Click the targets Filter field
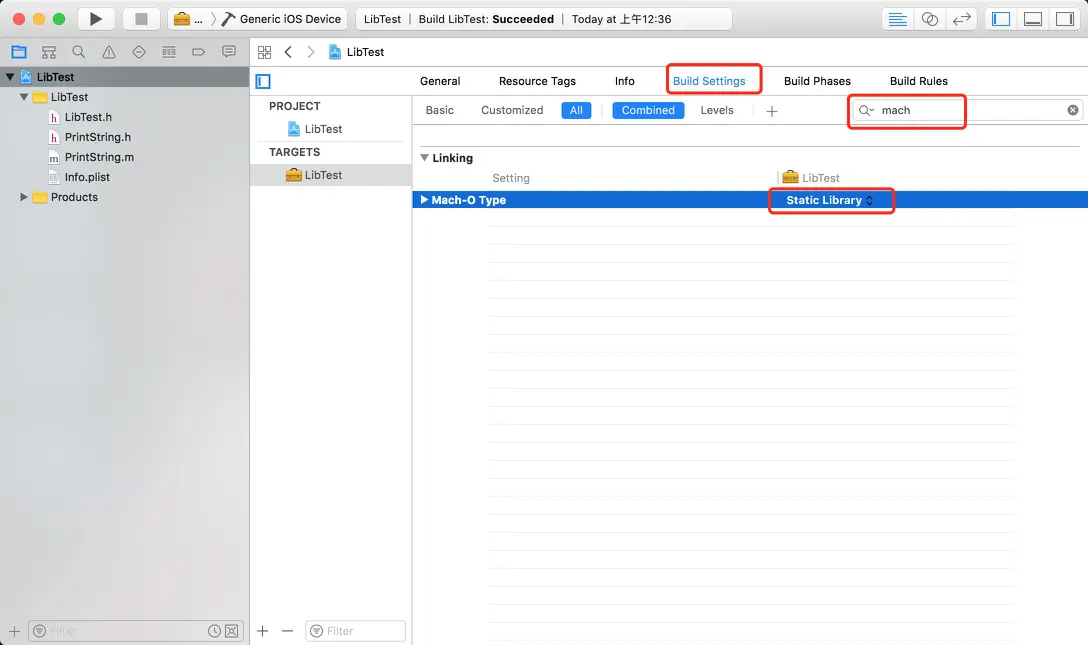 tap(355, 630)
